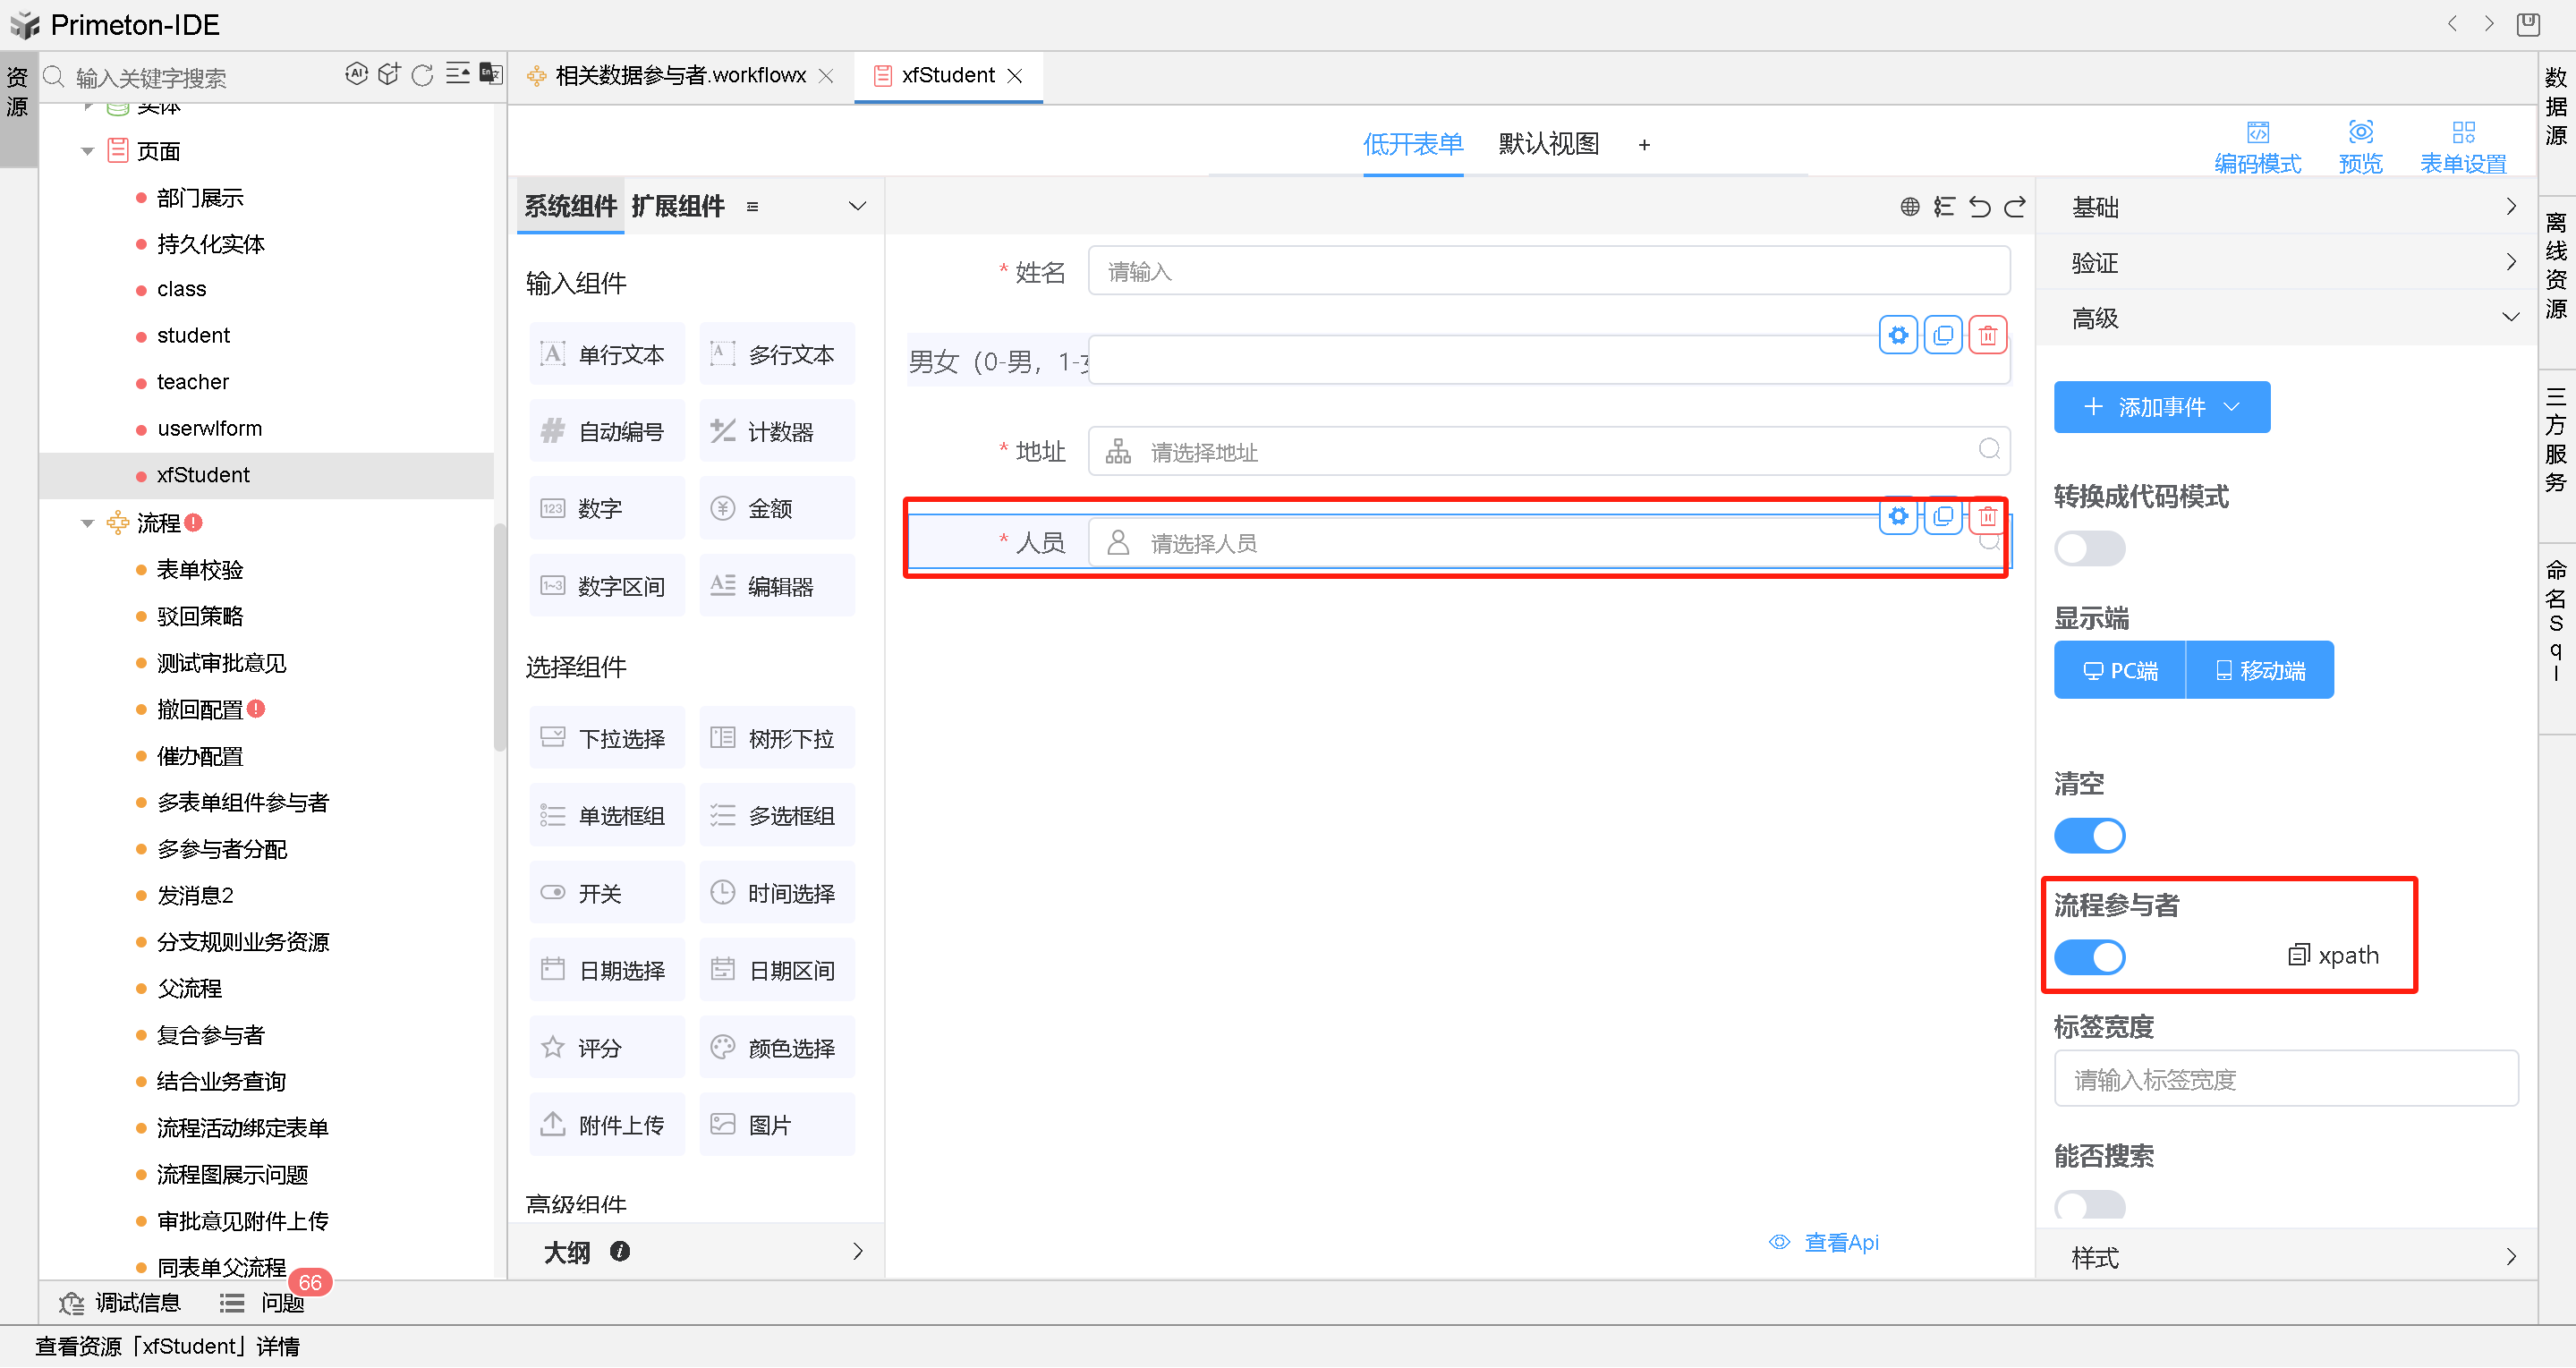Screen dimensions: 2576x1368
Task: Click the globe icon above the form canvas
Action: click(1910, 206)
